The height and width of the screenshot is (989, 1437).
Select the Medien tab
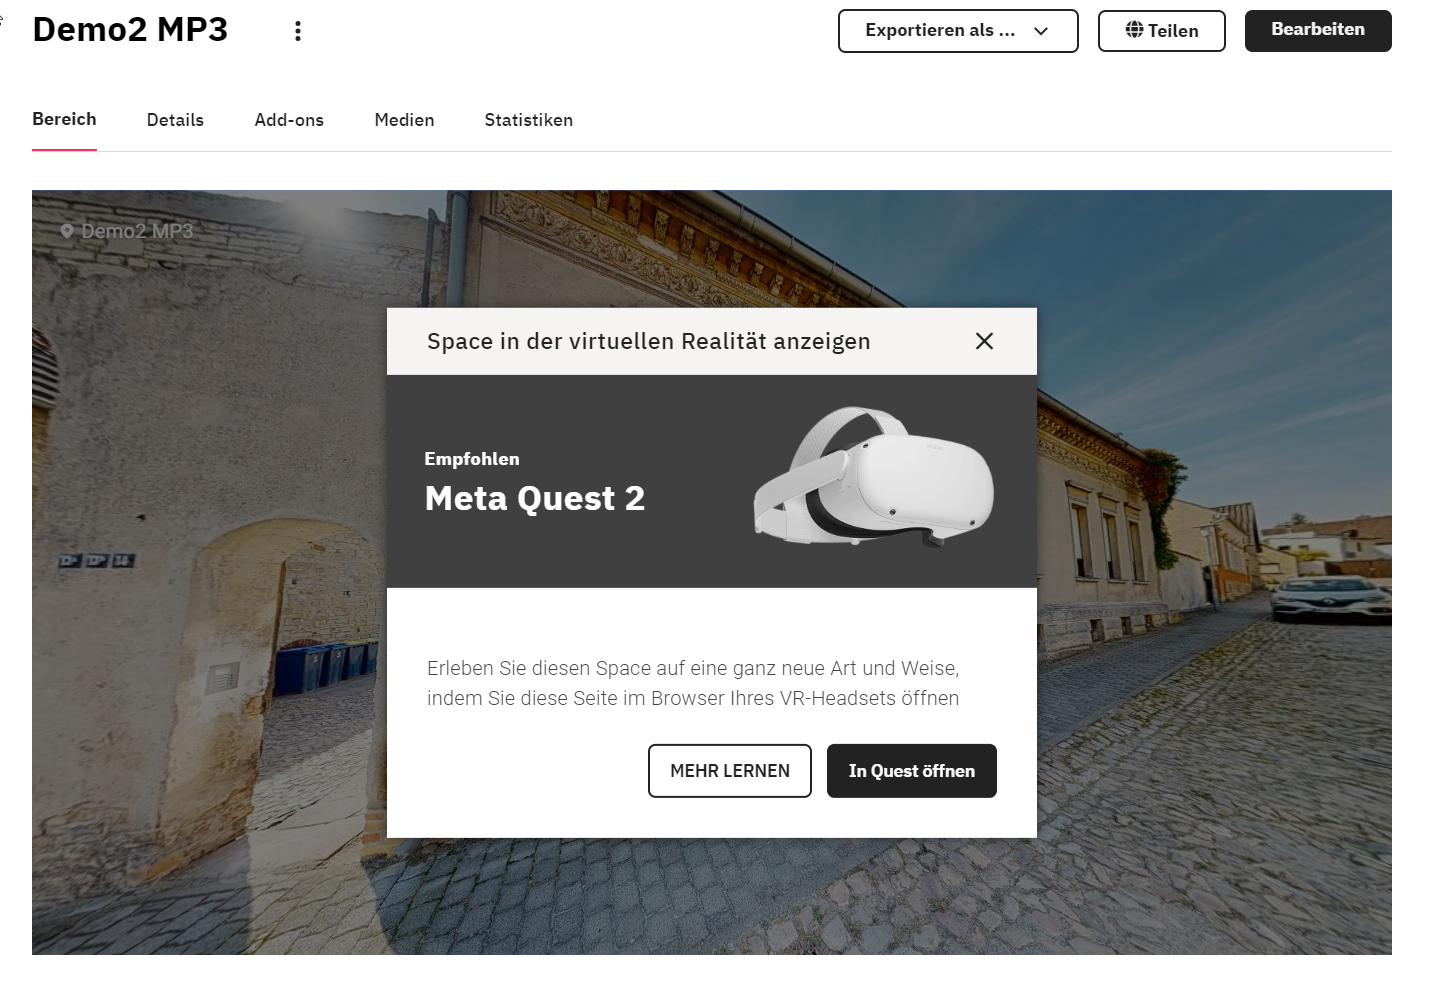[404, 120]
